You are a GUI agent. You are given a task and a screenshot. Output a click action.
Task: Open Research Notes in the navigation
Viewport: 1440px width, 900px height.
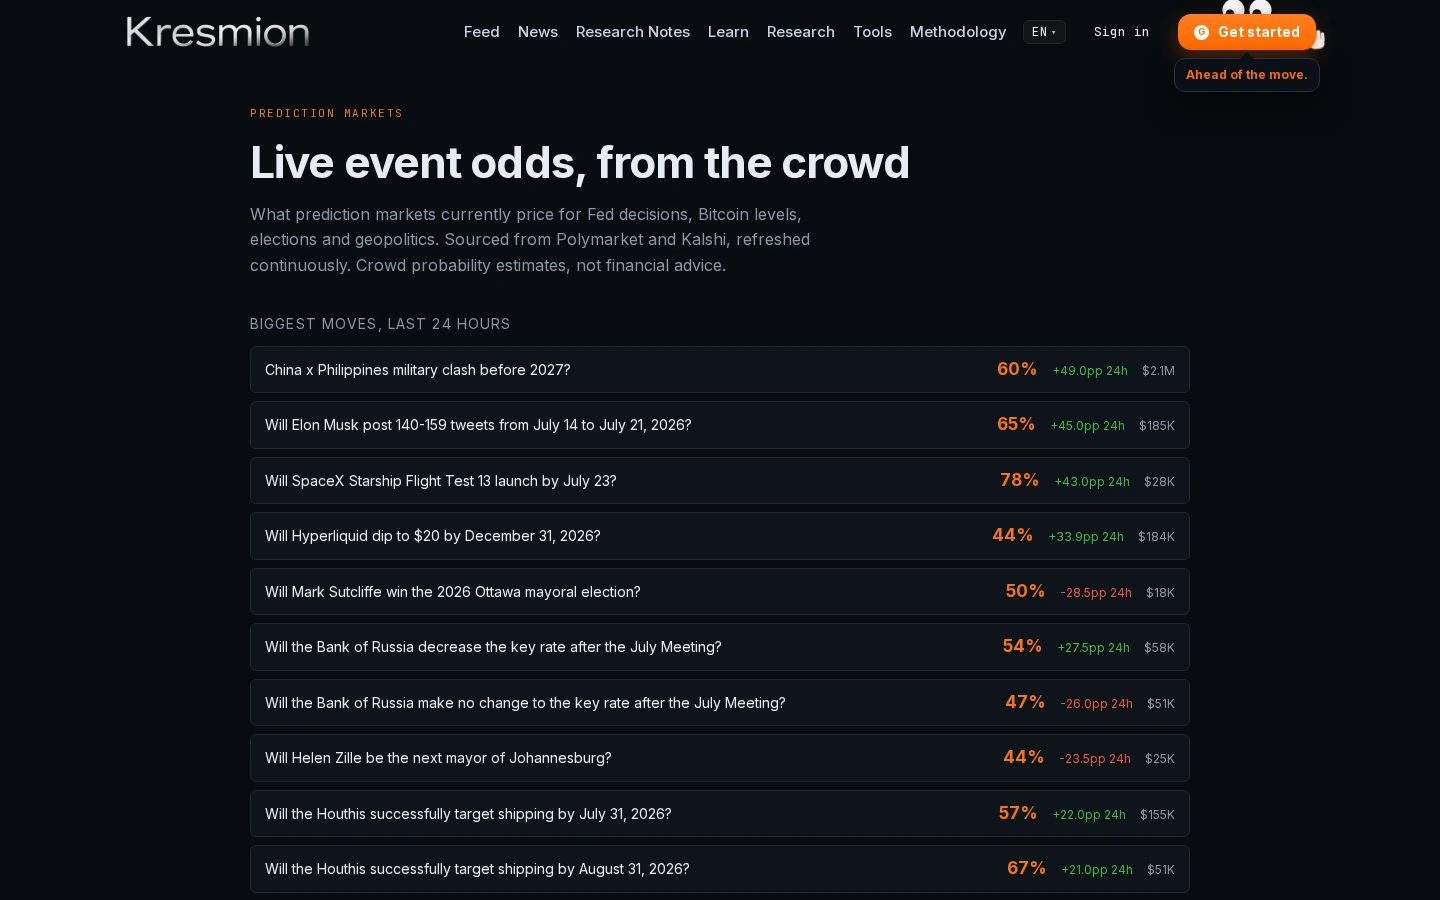[x=633, y=32]
